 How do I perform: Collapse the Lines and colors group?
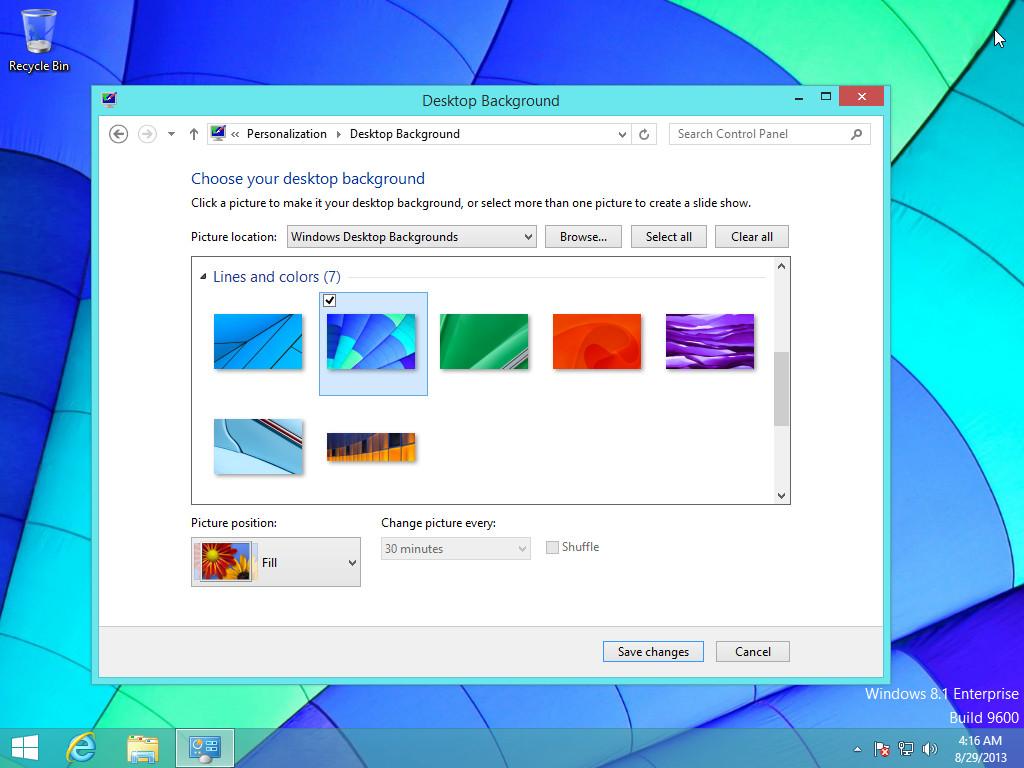click(x=203, y=276)
